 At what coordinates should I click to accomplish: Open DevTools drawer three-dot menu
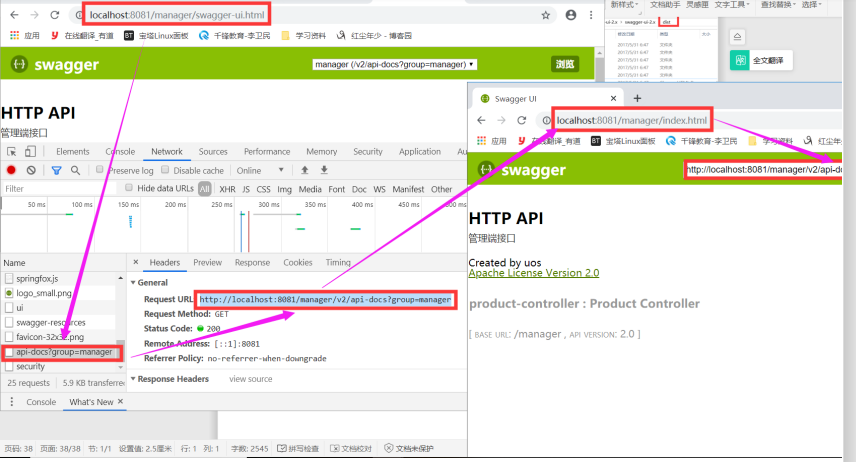[11, 401]
